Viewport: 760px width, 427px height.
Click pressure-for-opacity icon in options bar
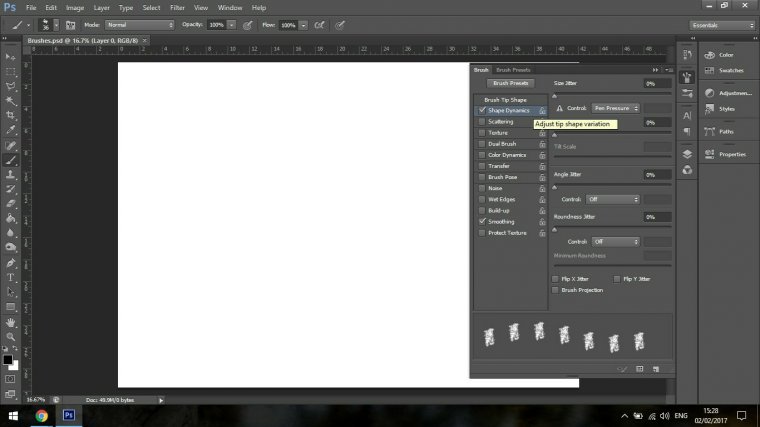[247, 25]
